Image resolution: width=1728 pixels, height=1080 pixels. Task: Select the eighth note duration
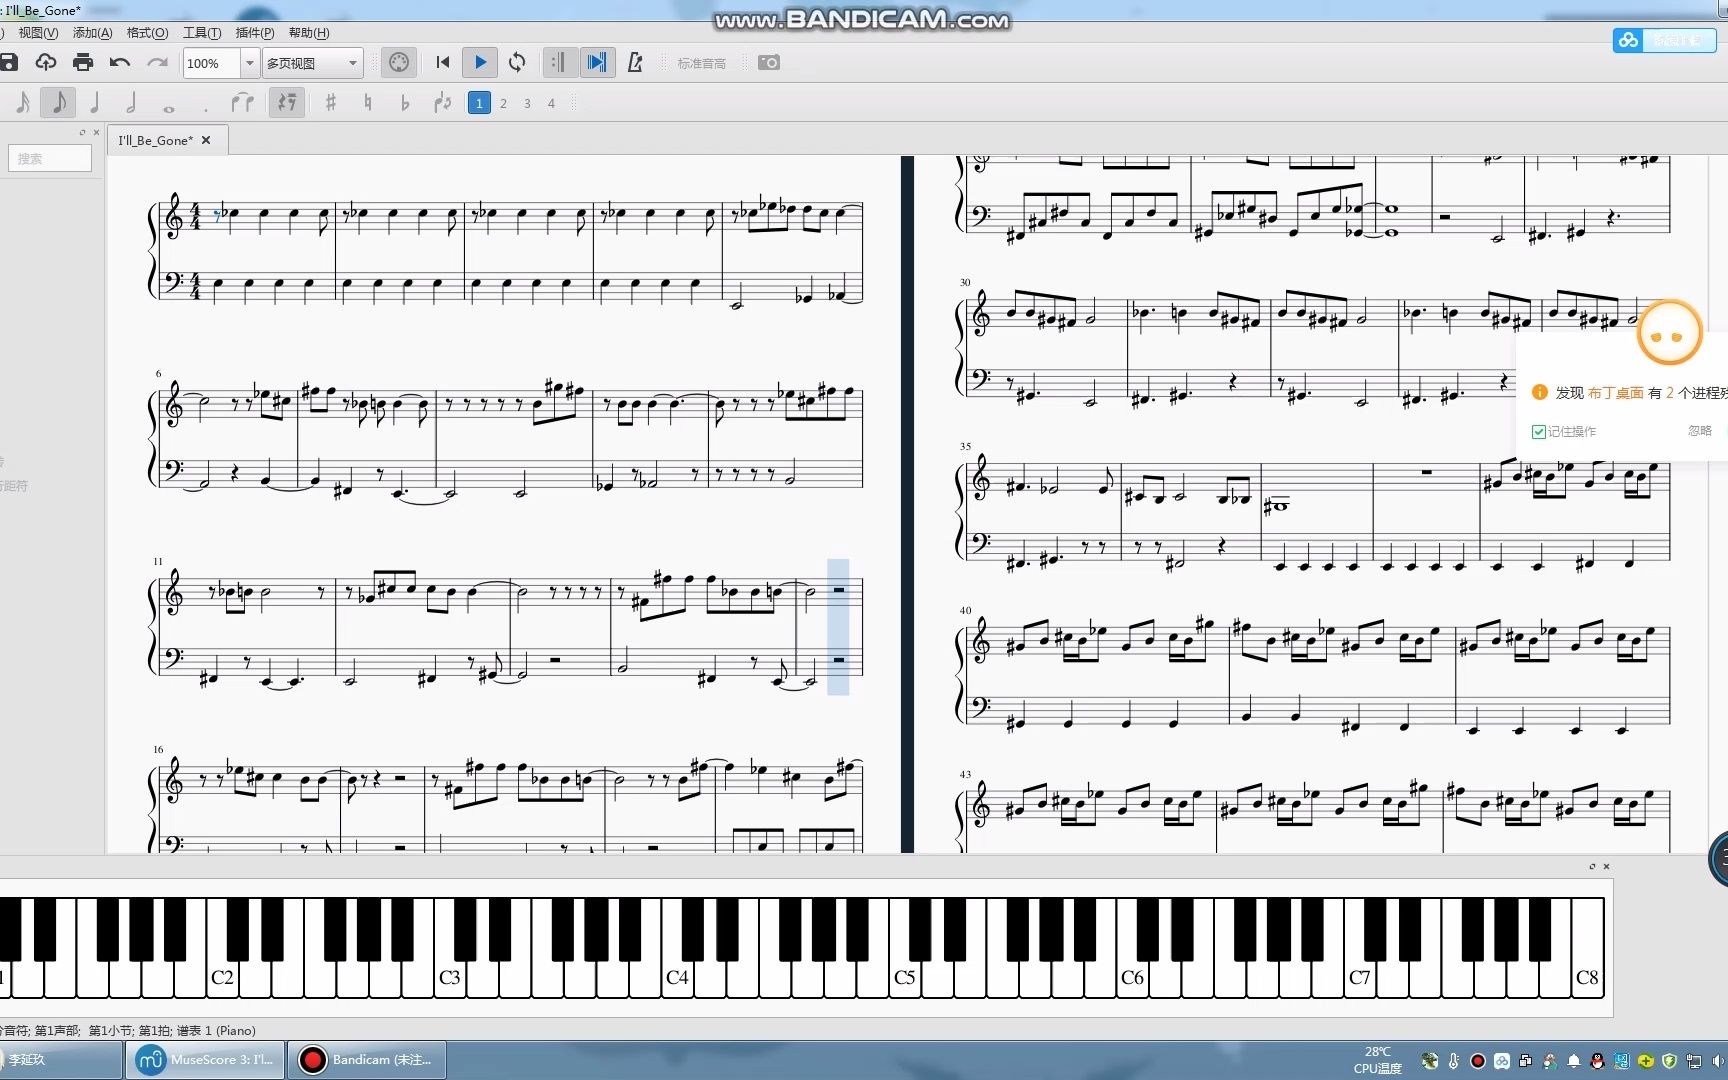coord(59,102)
